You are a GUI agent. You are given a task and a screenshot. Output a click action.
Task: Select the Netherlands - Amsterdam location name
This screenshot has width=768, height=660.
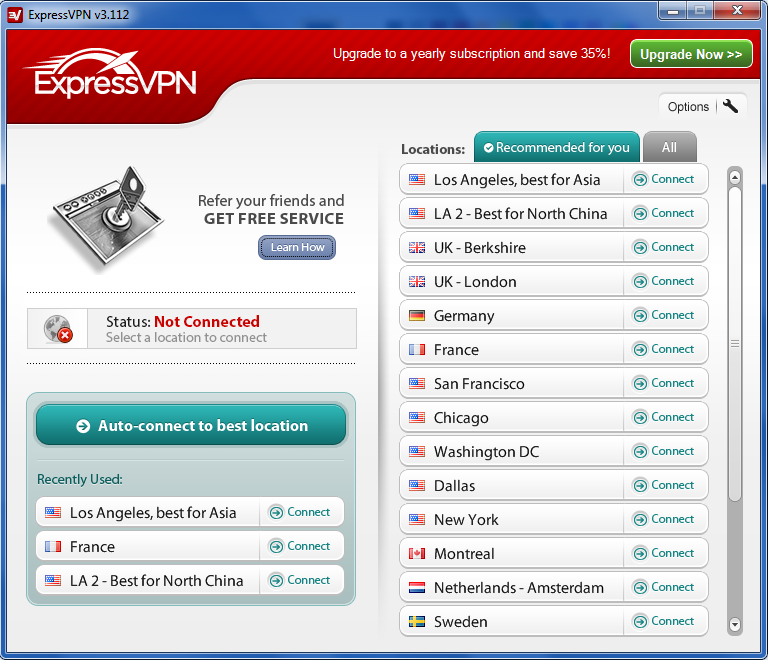click(519, 588)
